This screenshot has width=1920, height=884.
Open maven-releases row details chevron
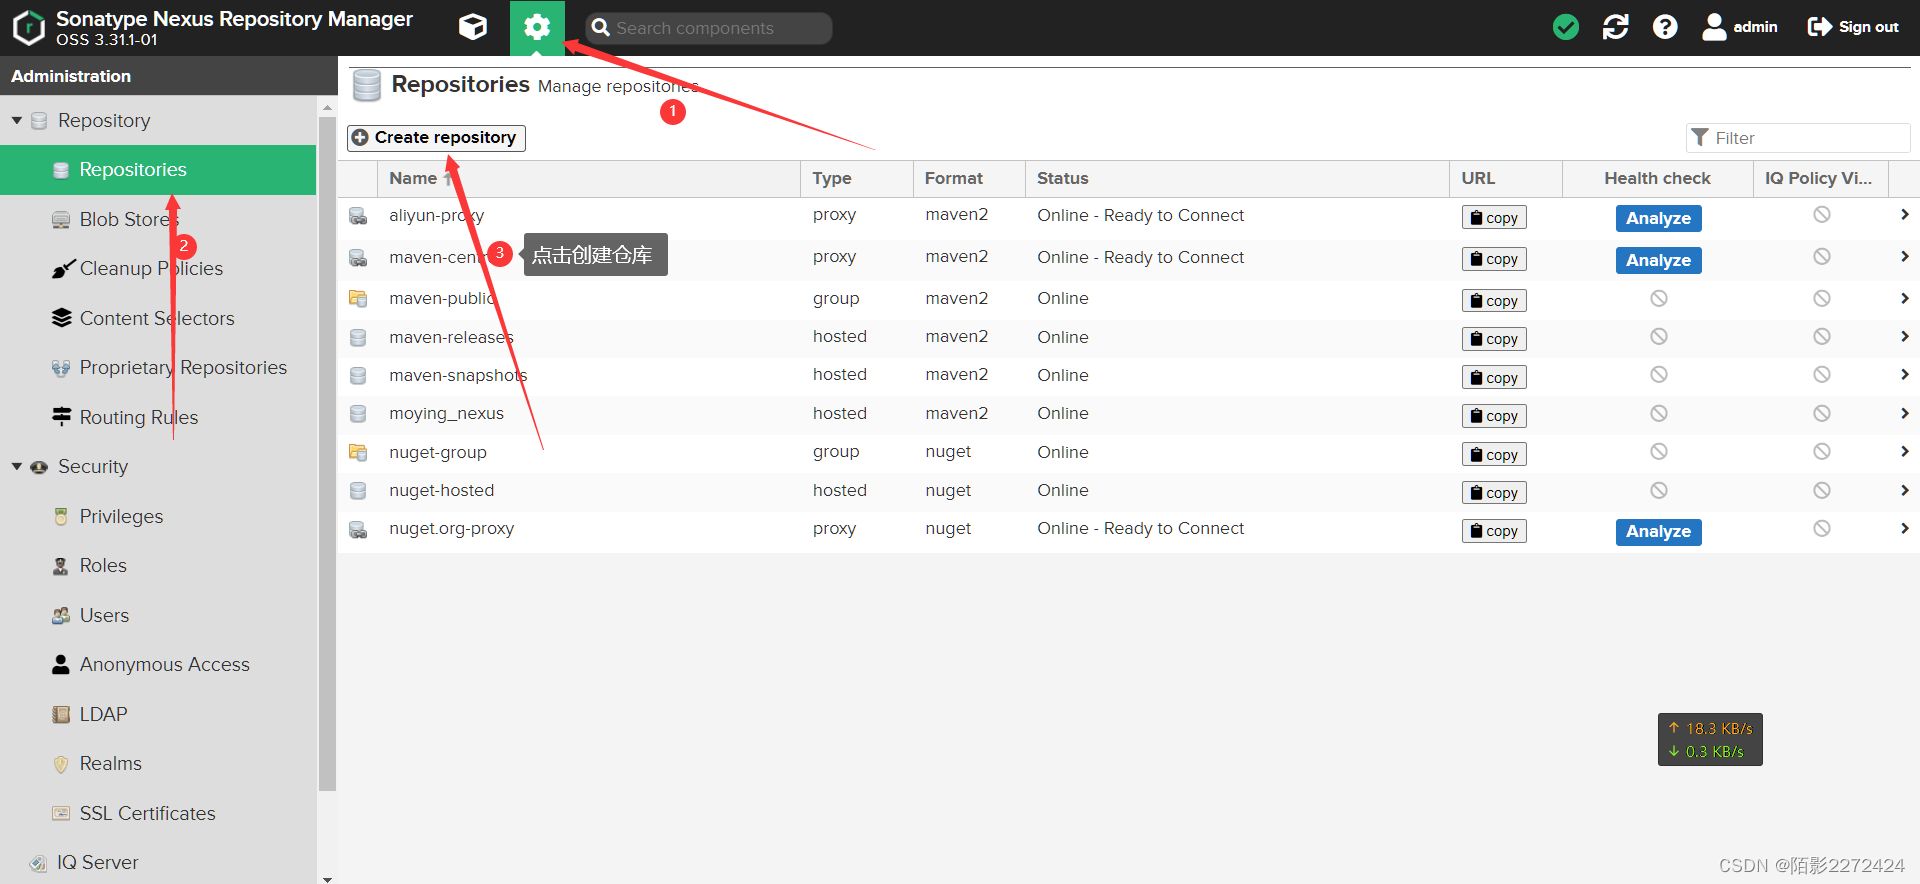(x=1904, y=337)
